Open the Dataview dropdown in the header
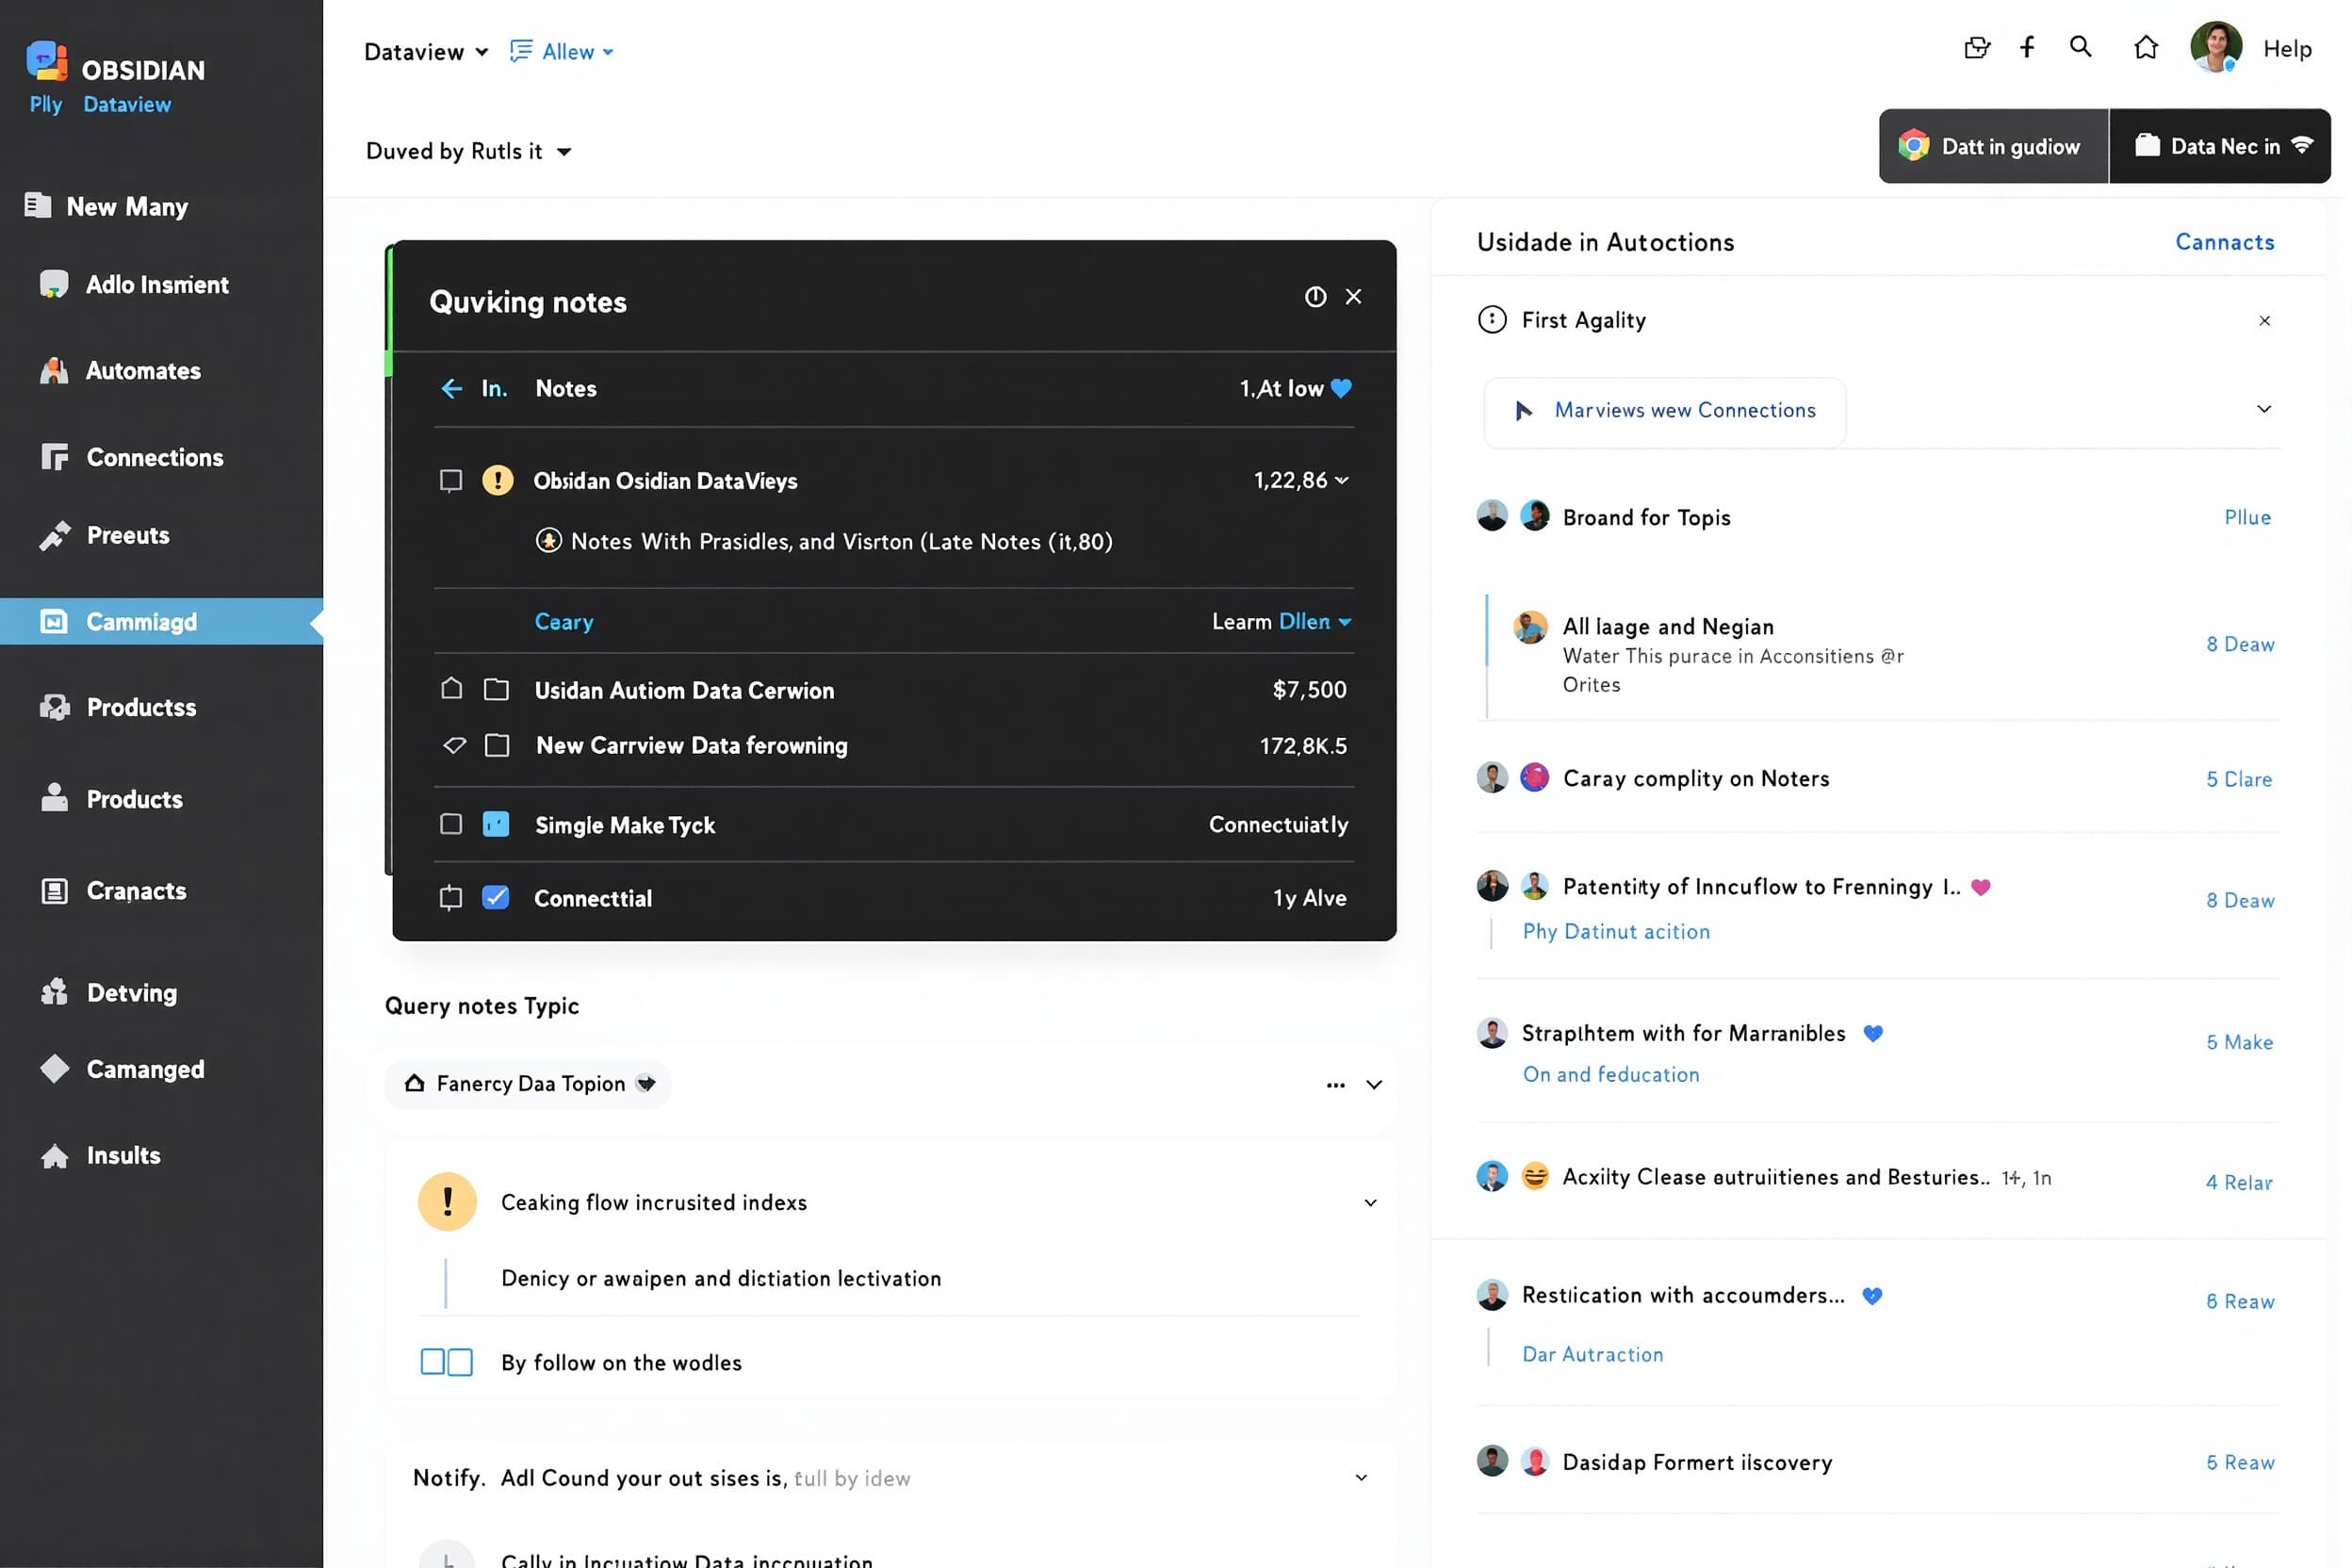This screenshot has width=2352, height=1568. pos(426,51)
